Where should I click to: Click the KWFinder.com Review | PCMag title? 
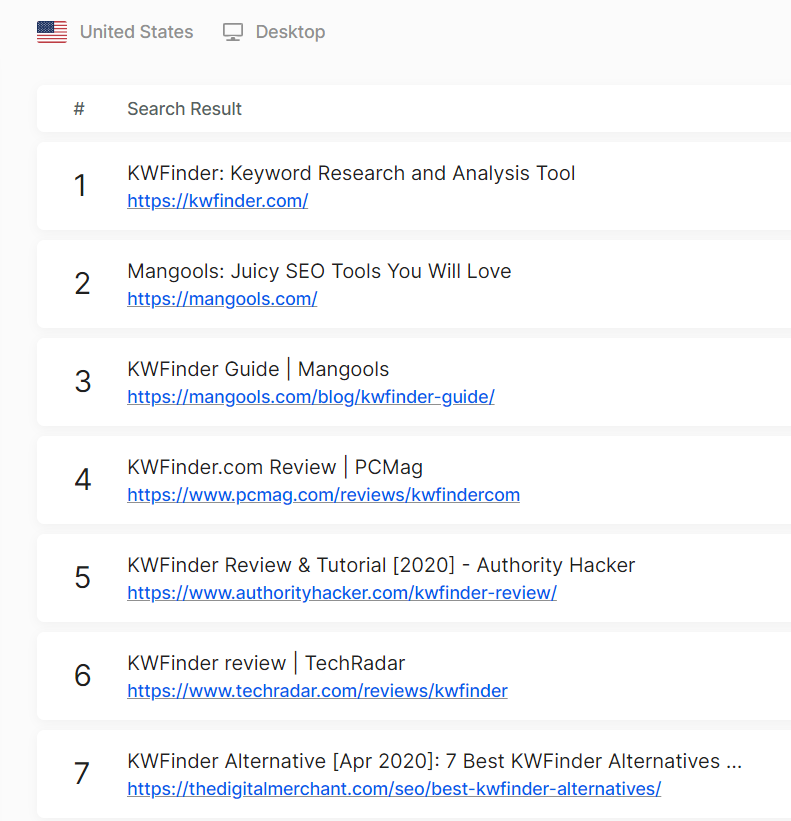coord(275,467)
